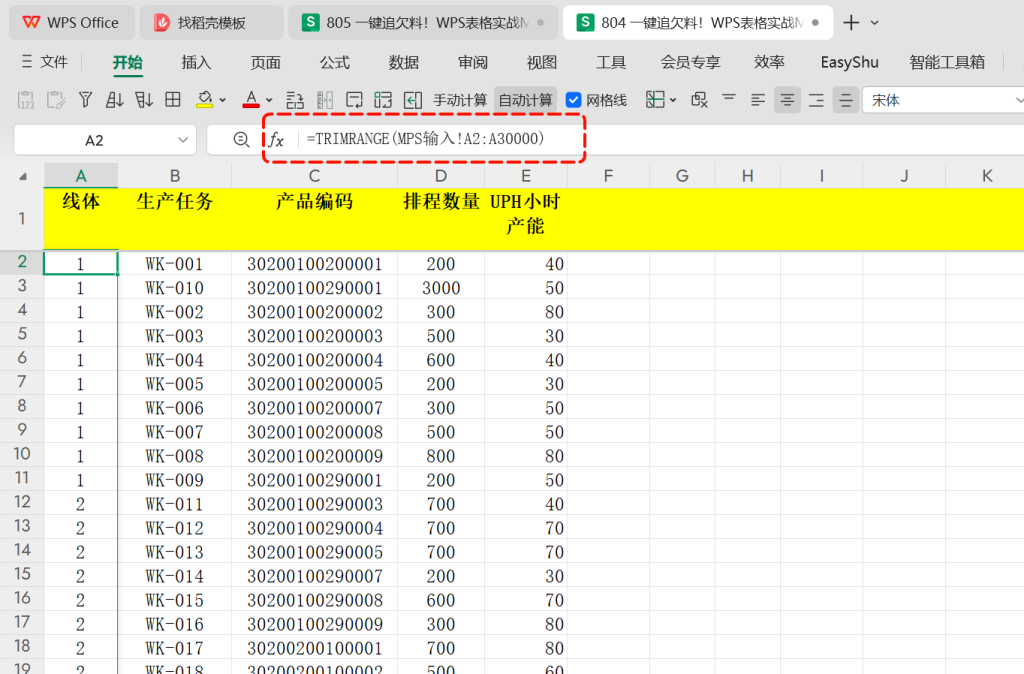Sort descending with the inverted sort icon

144,100
